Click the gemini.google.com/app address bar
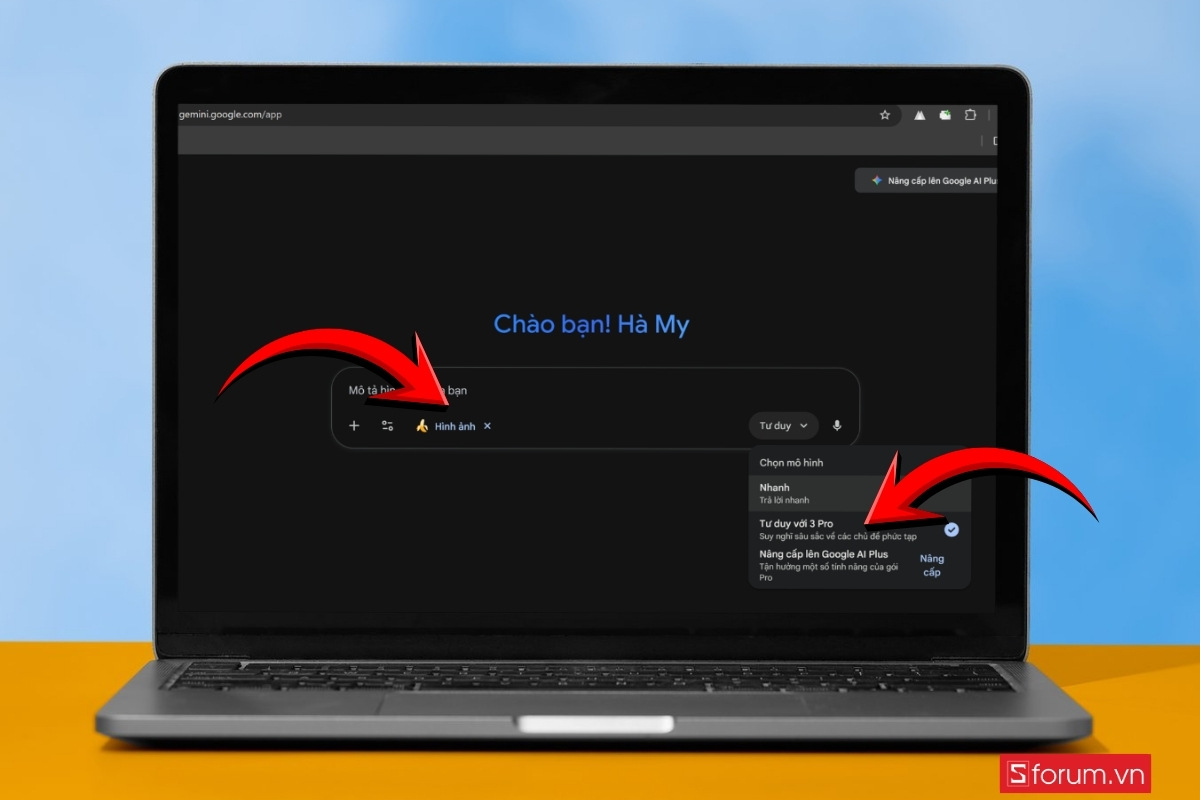The width and height of the screenshot is (1200, 800). click(x=538, y=115)
